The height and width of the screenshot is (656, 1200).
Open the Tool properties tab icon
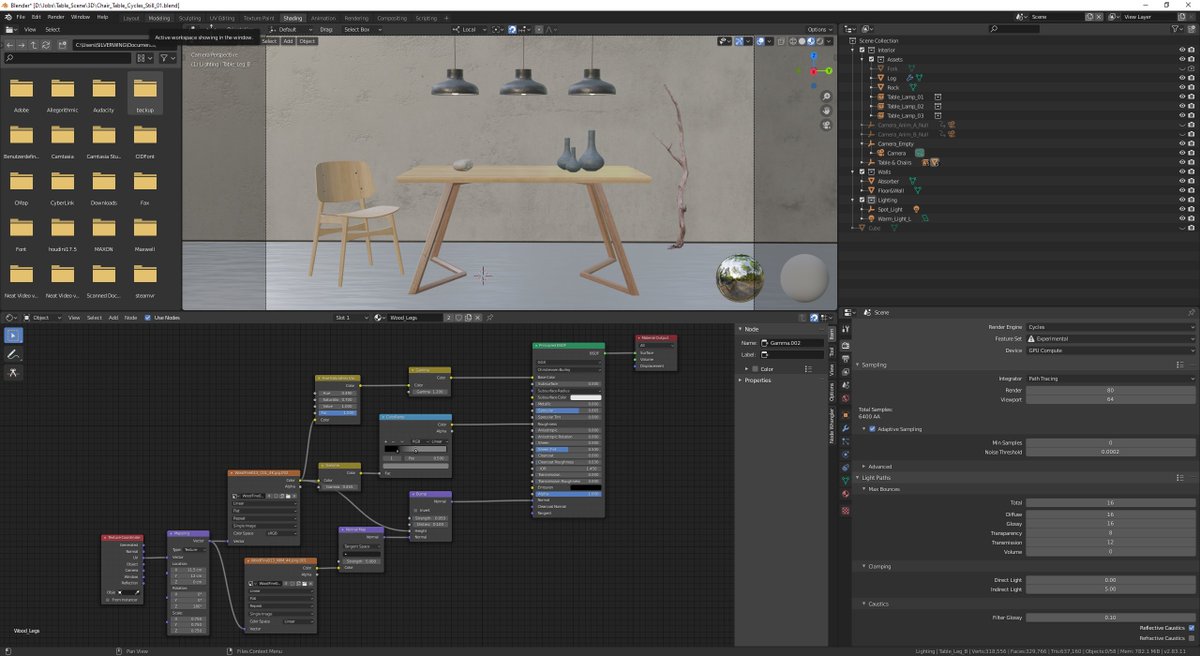pos(845,330)
